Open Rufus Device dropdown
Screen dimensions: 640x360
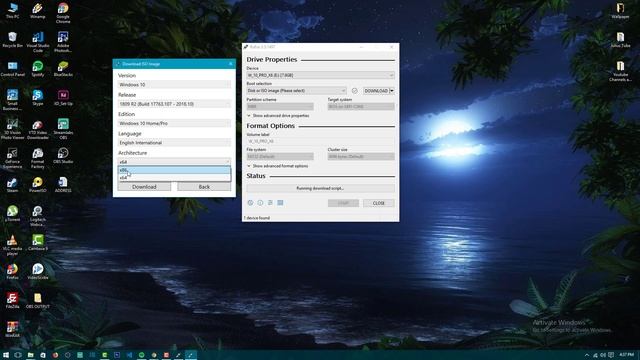320,75
